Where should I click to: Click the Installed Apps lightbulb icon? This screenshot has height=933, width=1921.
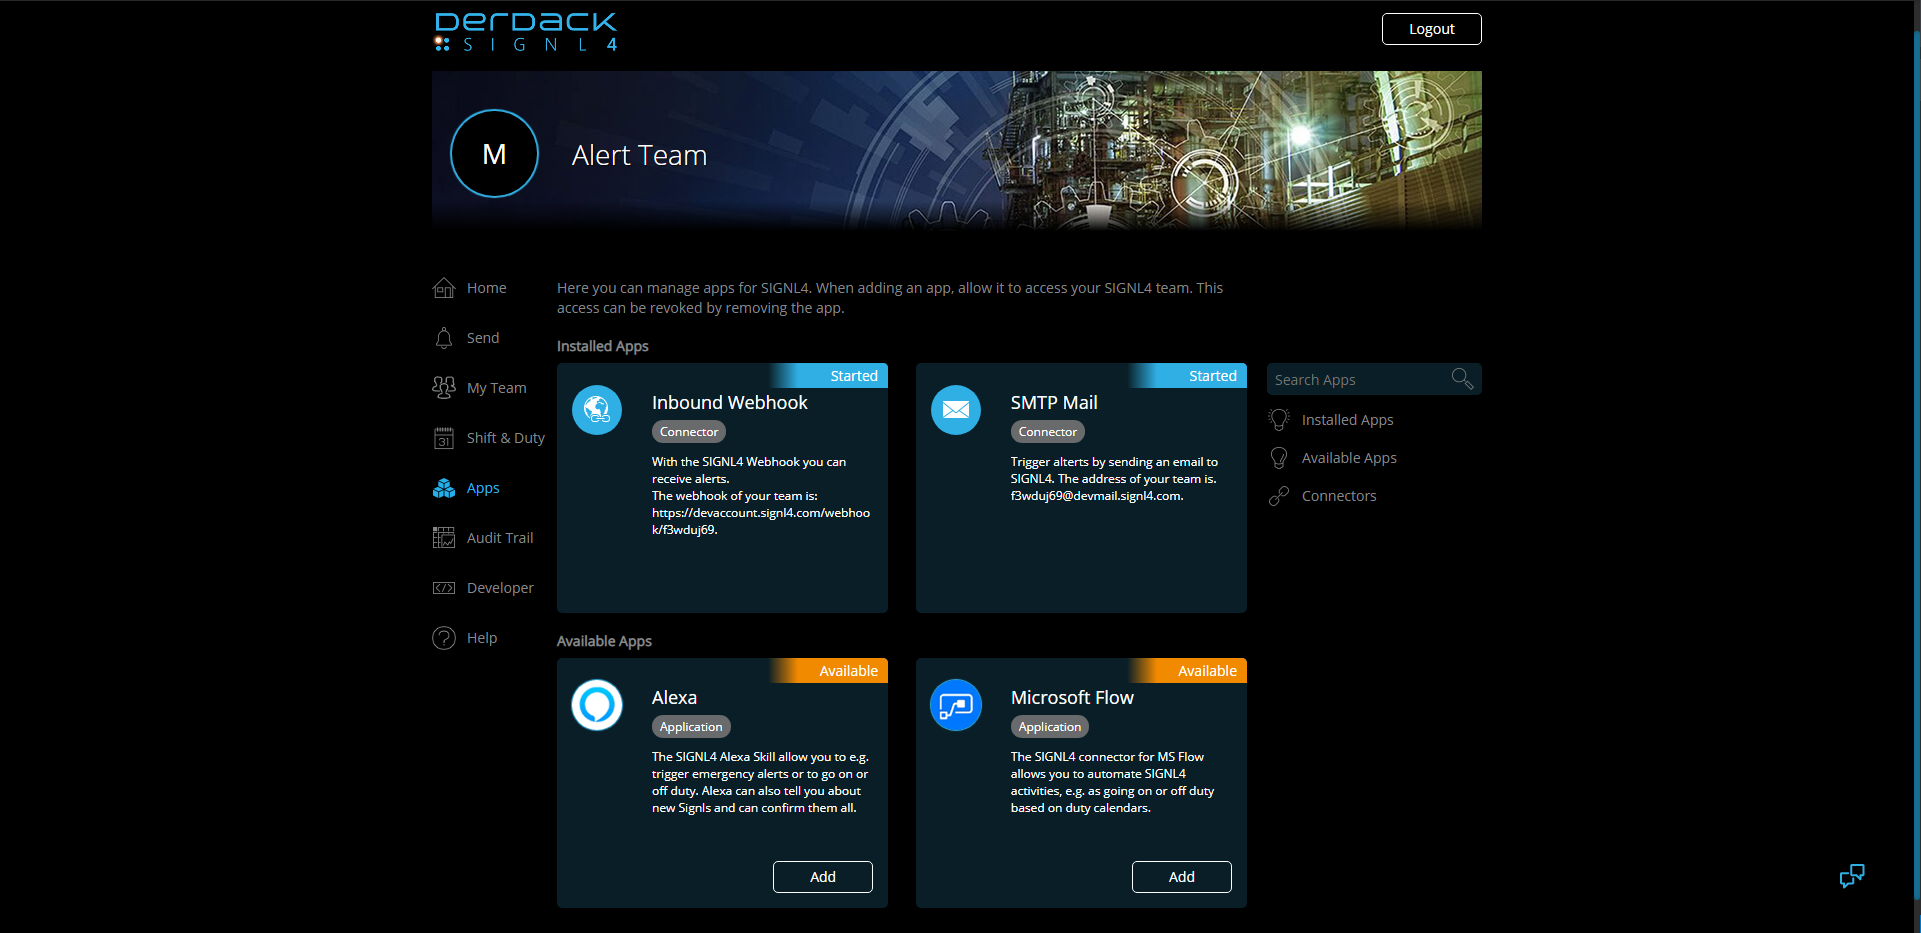(x=1279, y=420)
